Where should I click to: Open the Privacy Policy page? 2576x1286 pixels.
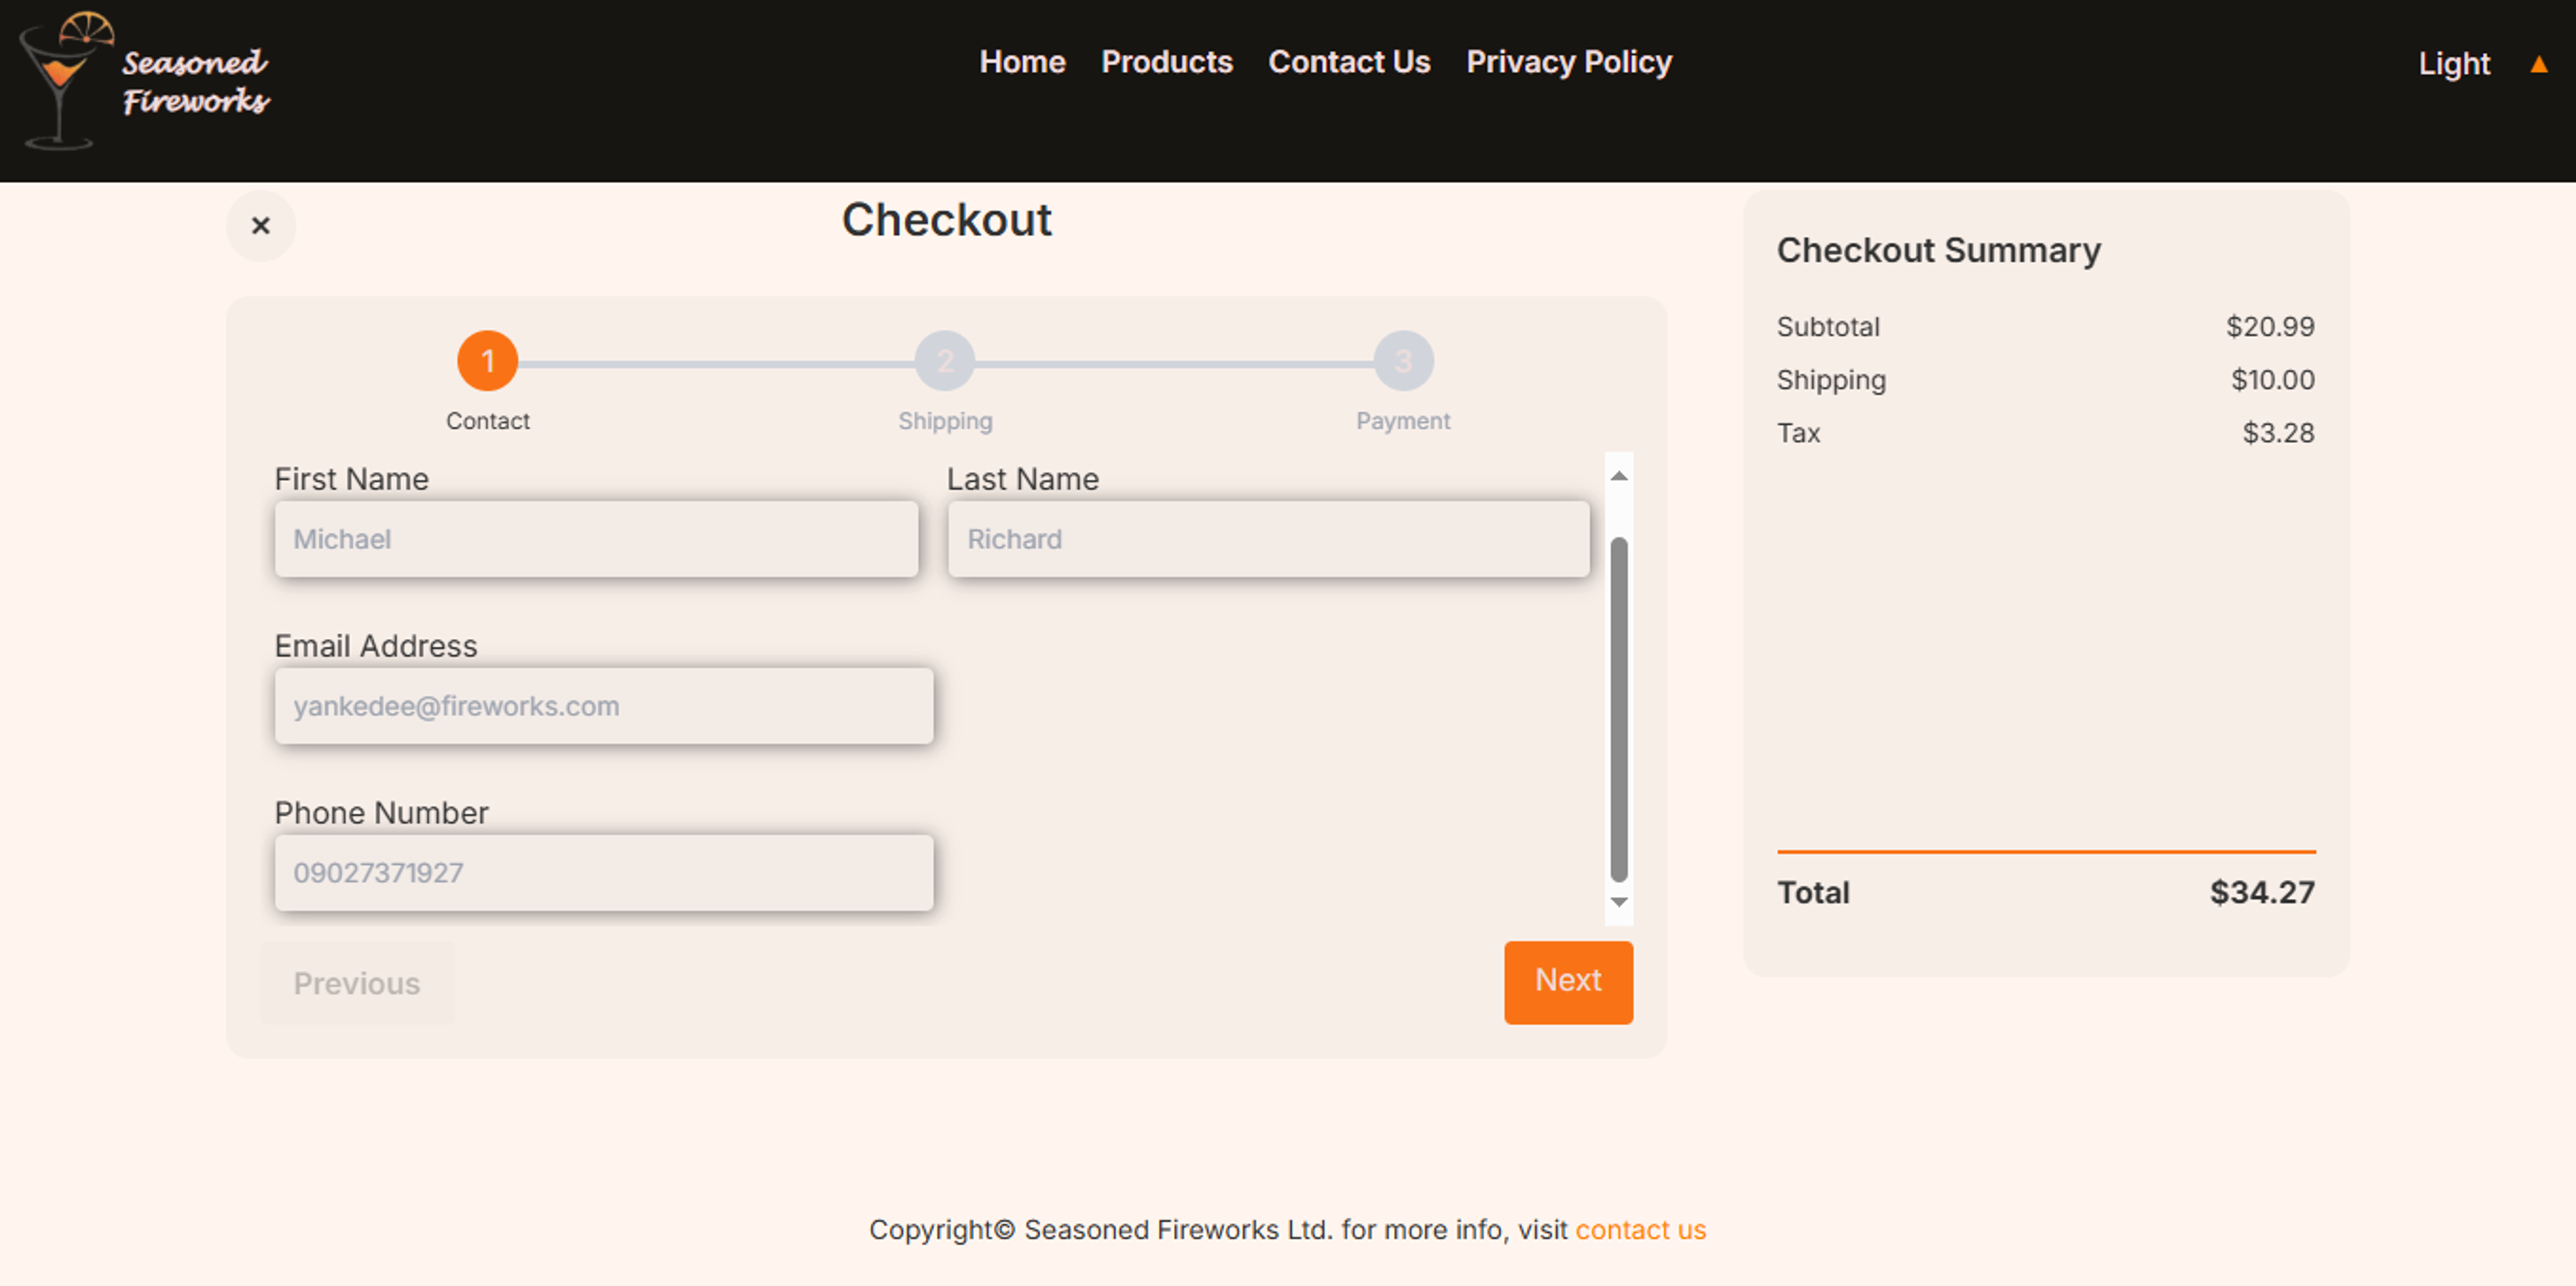click(x=1568, y=62)
